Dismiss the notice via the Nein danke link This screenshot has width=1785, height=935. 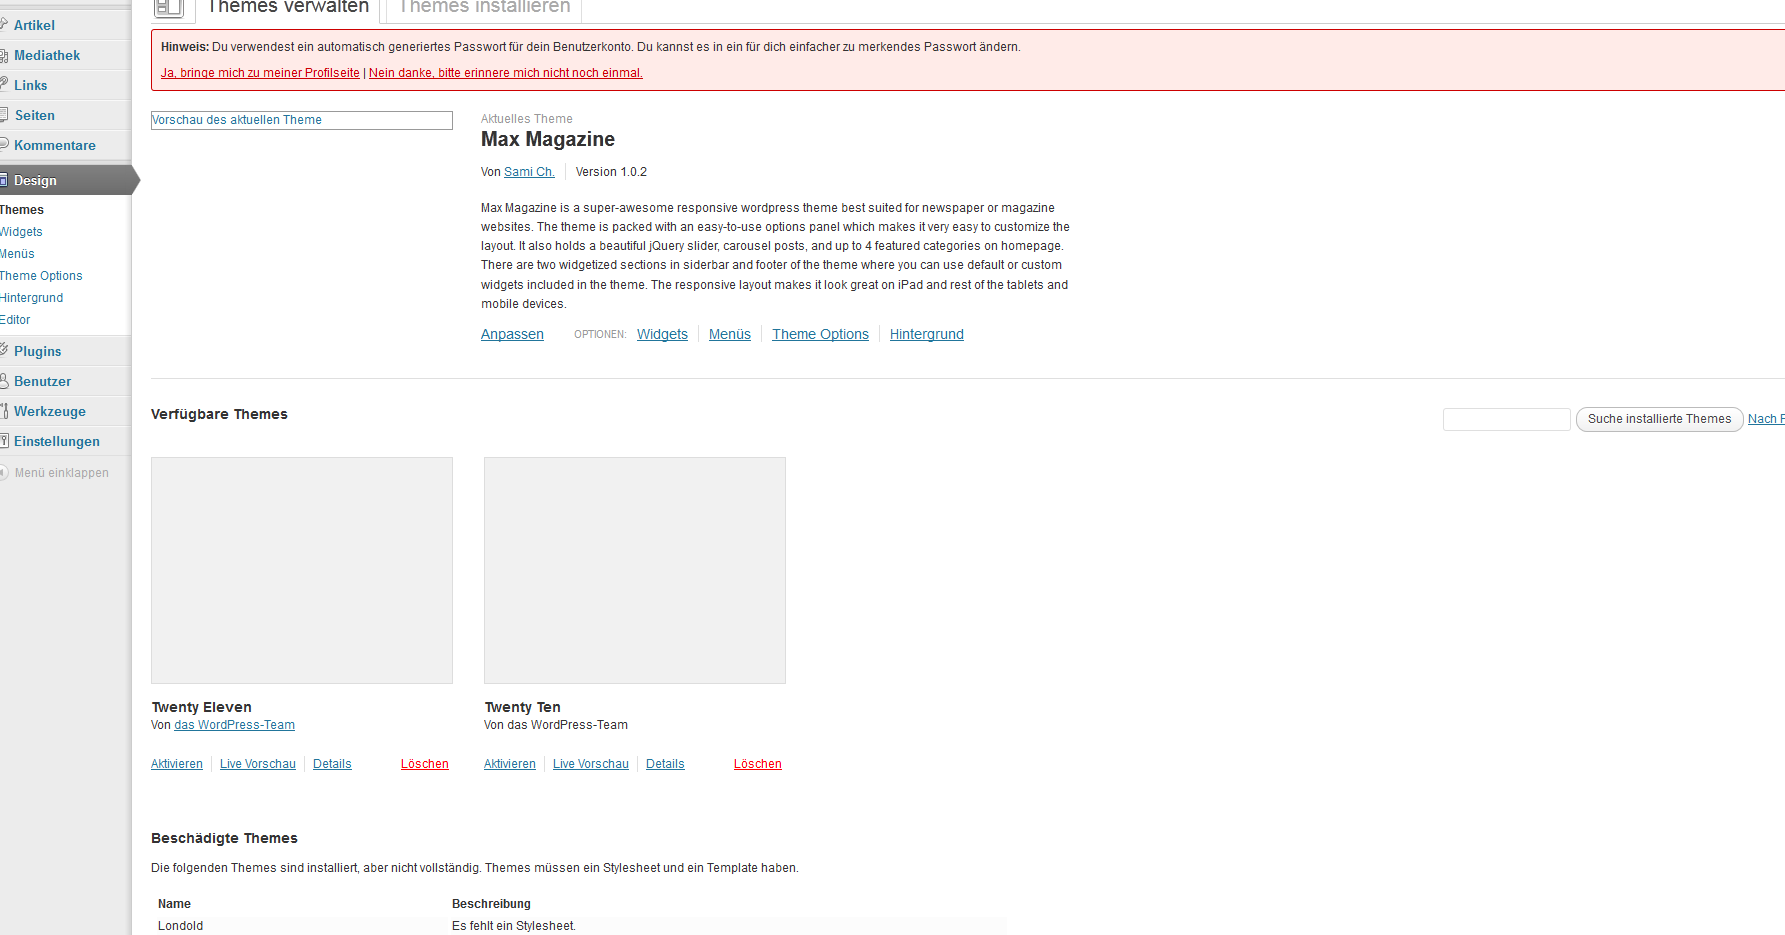click(505, 73)
